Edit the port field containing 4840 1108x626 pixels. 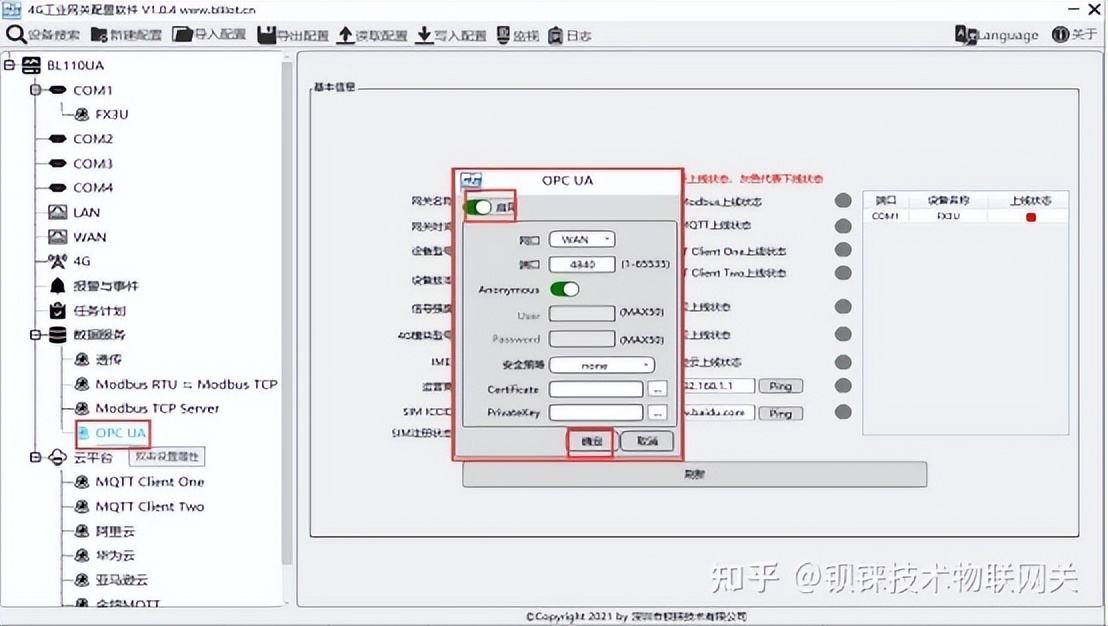coord(580,263)
